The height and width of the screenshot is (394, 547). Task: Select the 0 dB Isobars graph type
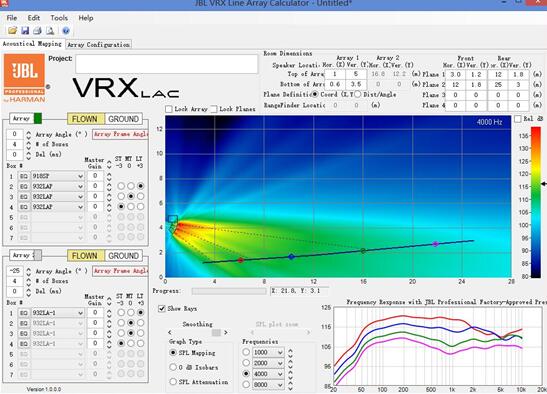tap(173, 367)
